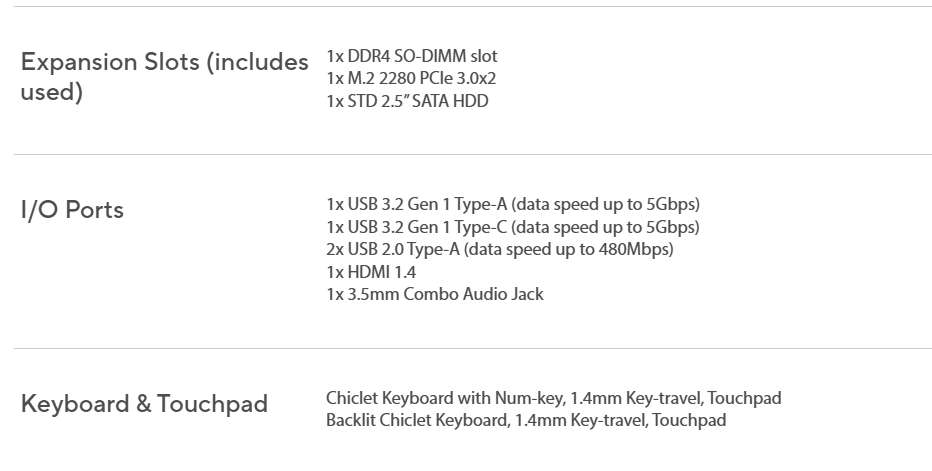Screen dimensions: 932x471
Task: Click the word "used)" in the heading
Action: pos(52,94)
